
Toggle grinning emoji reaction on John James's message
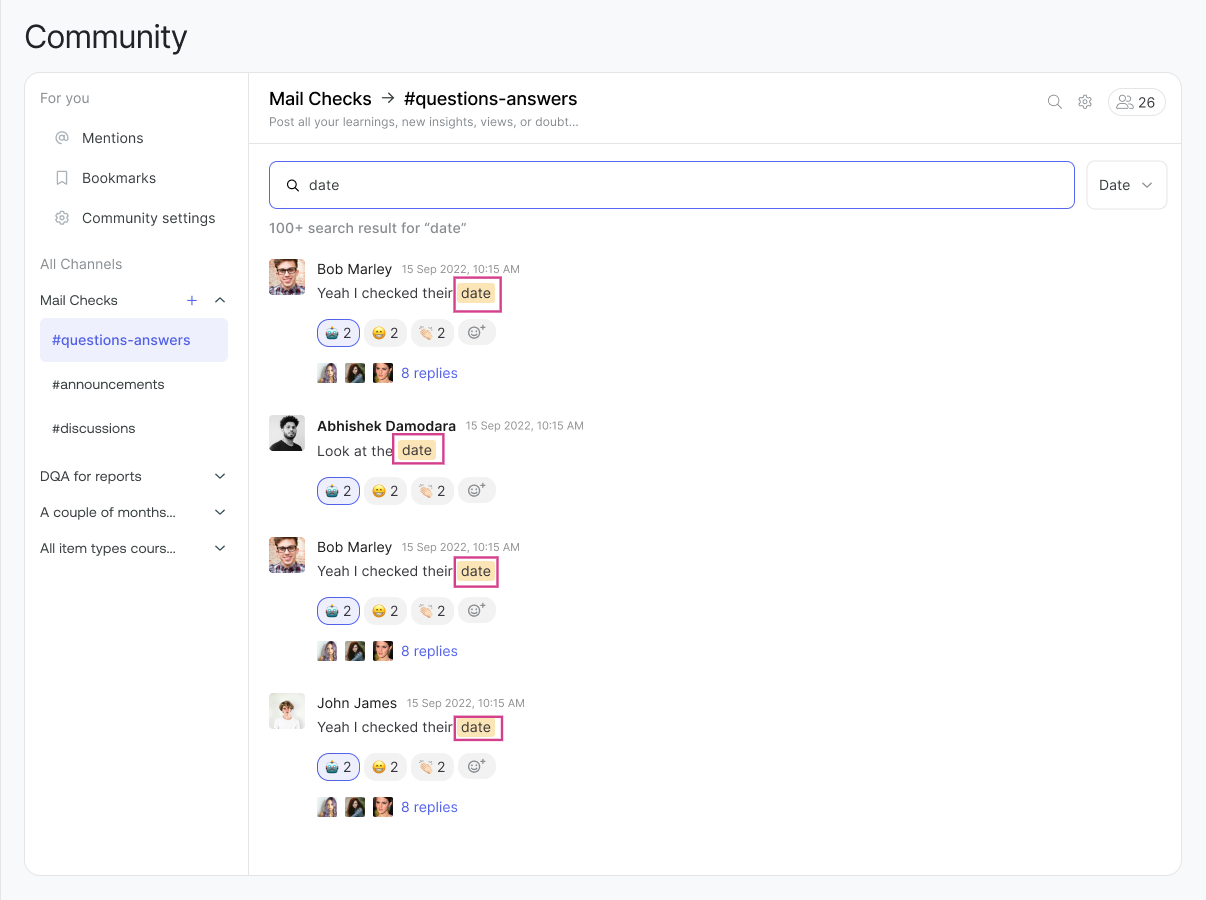point(385,767)
